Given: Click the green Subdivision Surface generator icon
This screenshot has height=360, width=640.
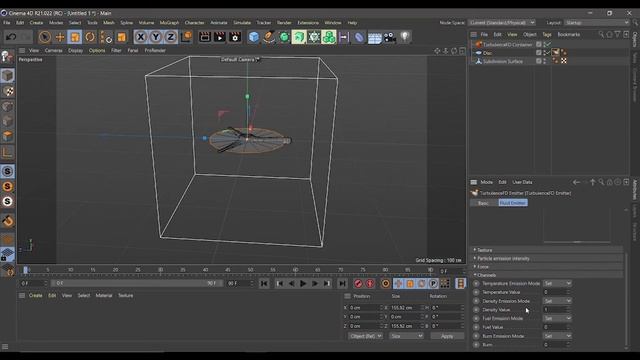Looking at the screenshot, I should pyautogui.click(x=284, y=37).
